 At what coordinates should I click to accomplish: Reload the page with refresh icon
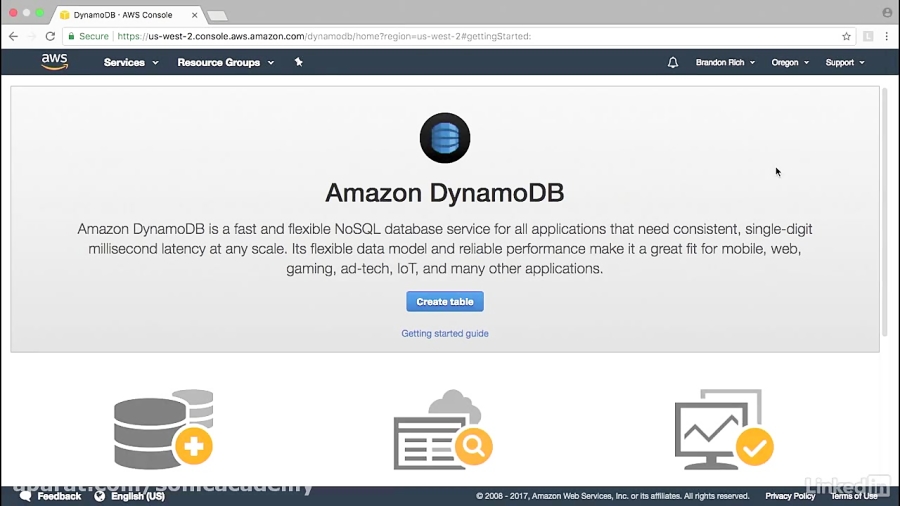51,36
